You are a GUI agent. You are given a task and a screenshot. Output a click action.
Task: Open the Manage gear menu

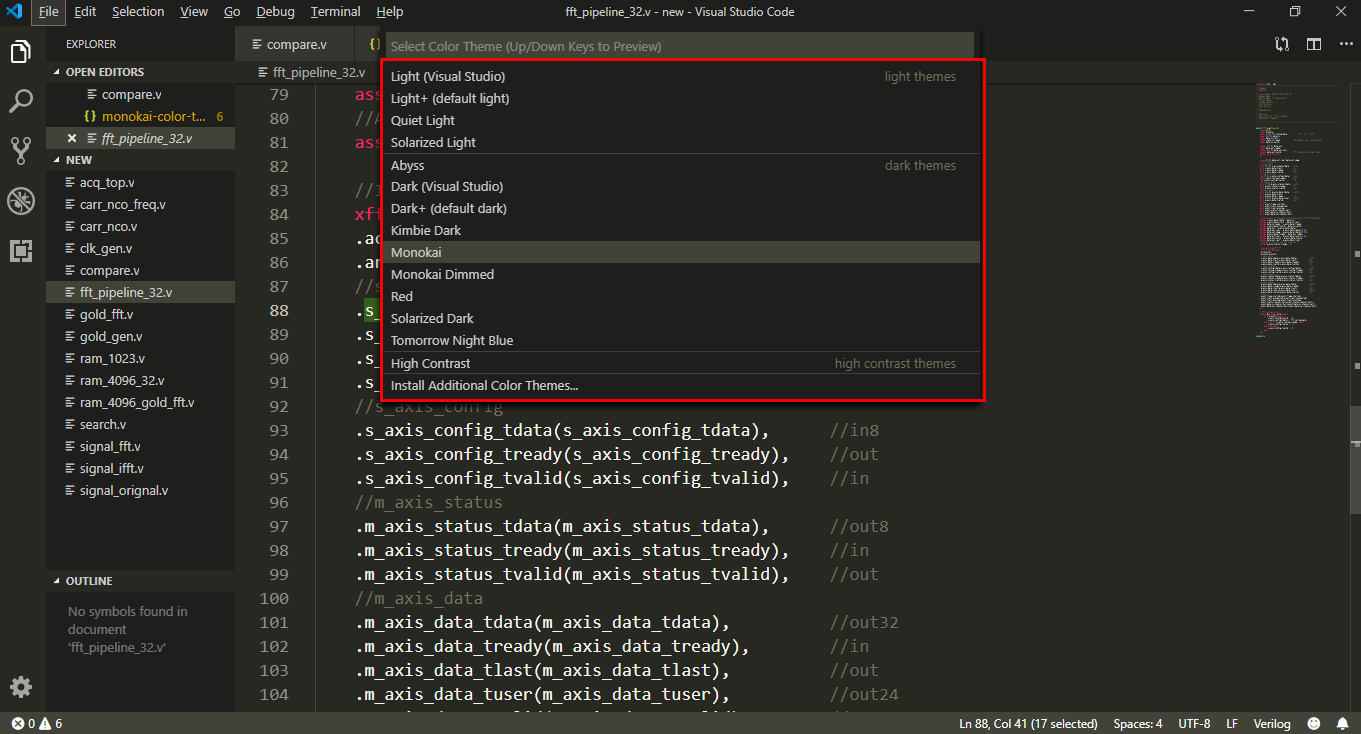pyautogui.click(x=21, y=687)
